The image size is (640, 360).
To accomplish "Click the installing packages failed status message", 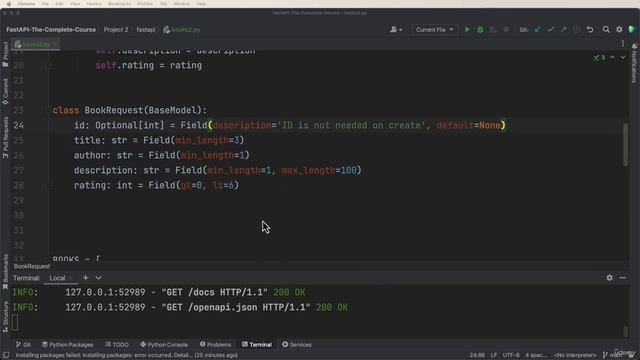I will 127,355.
